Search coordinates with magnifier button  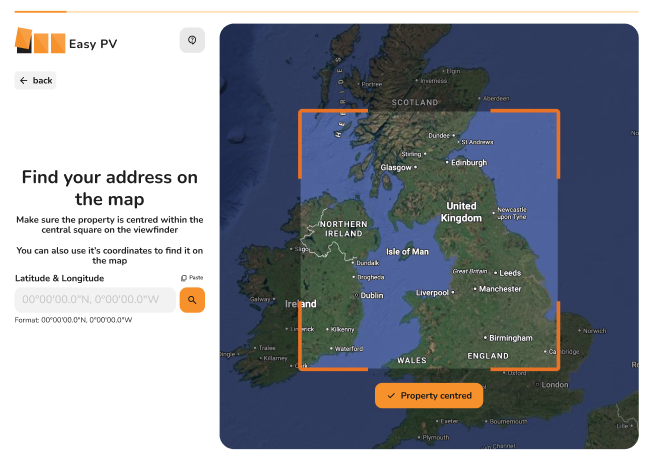[192, 300]
